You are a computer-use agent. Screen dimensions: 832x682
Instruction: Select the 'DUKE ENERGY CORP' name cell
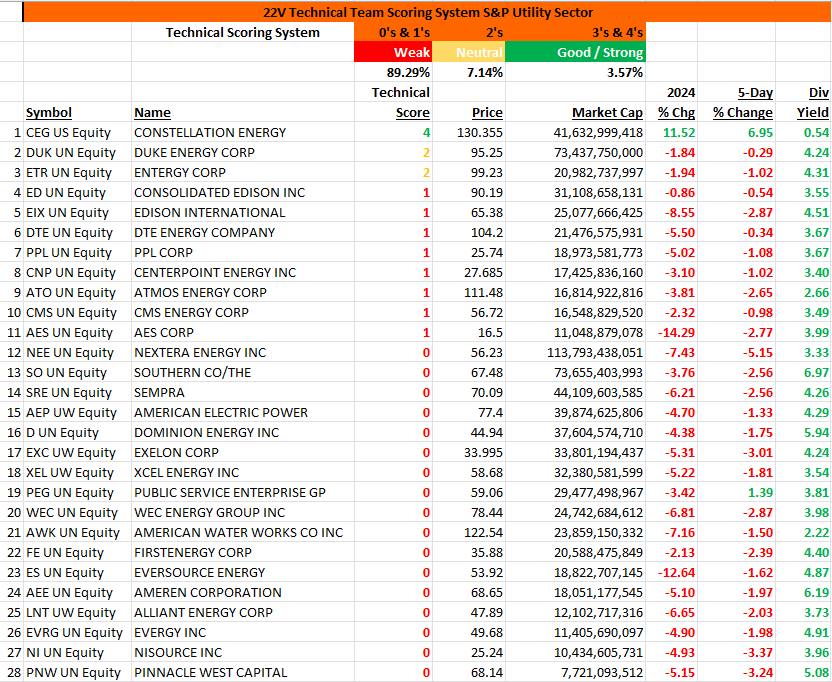coord(242,152)
